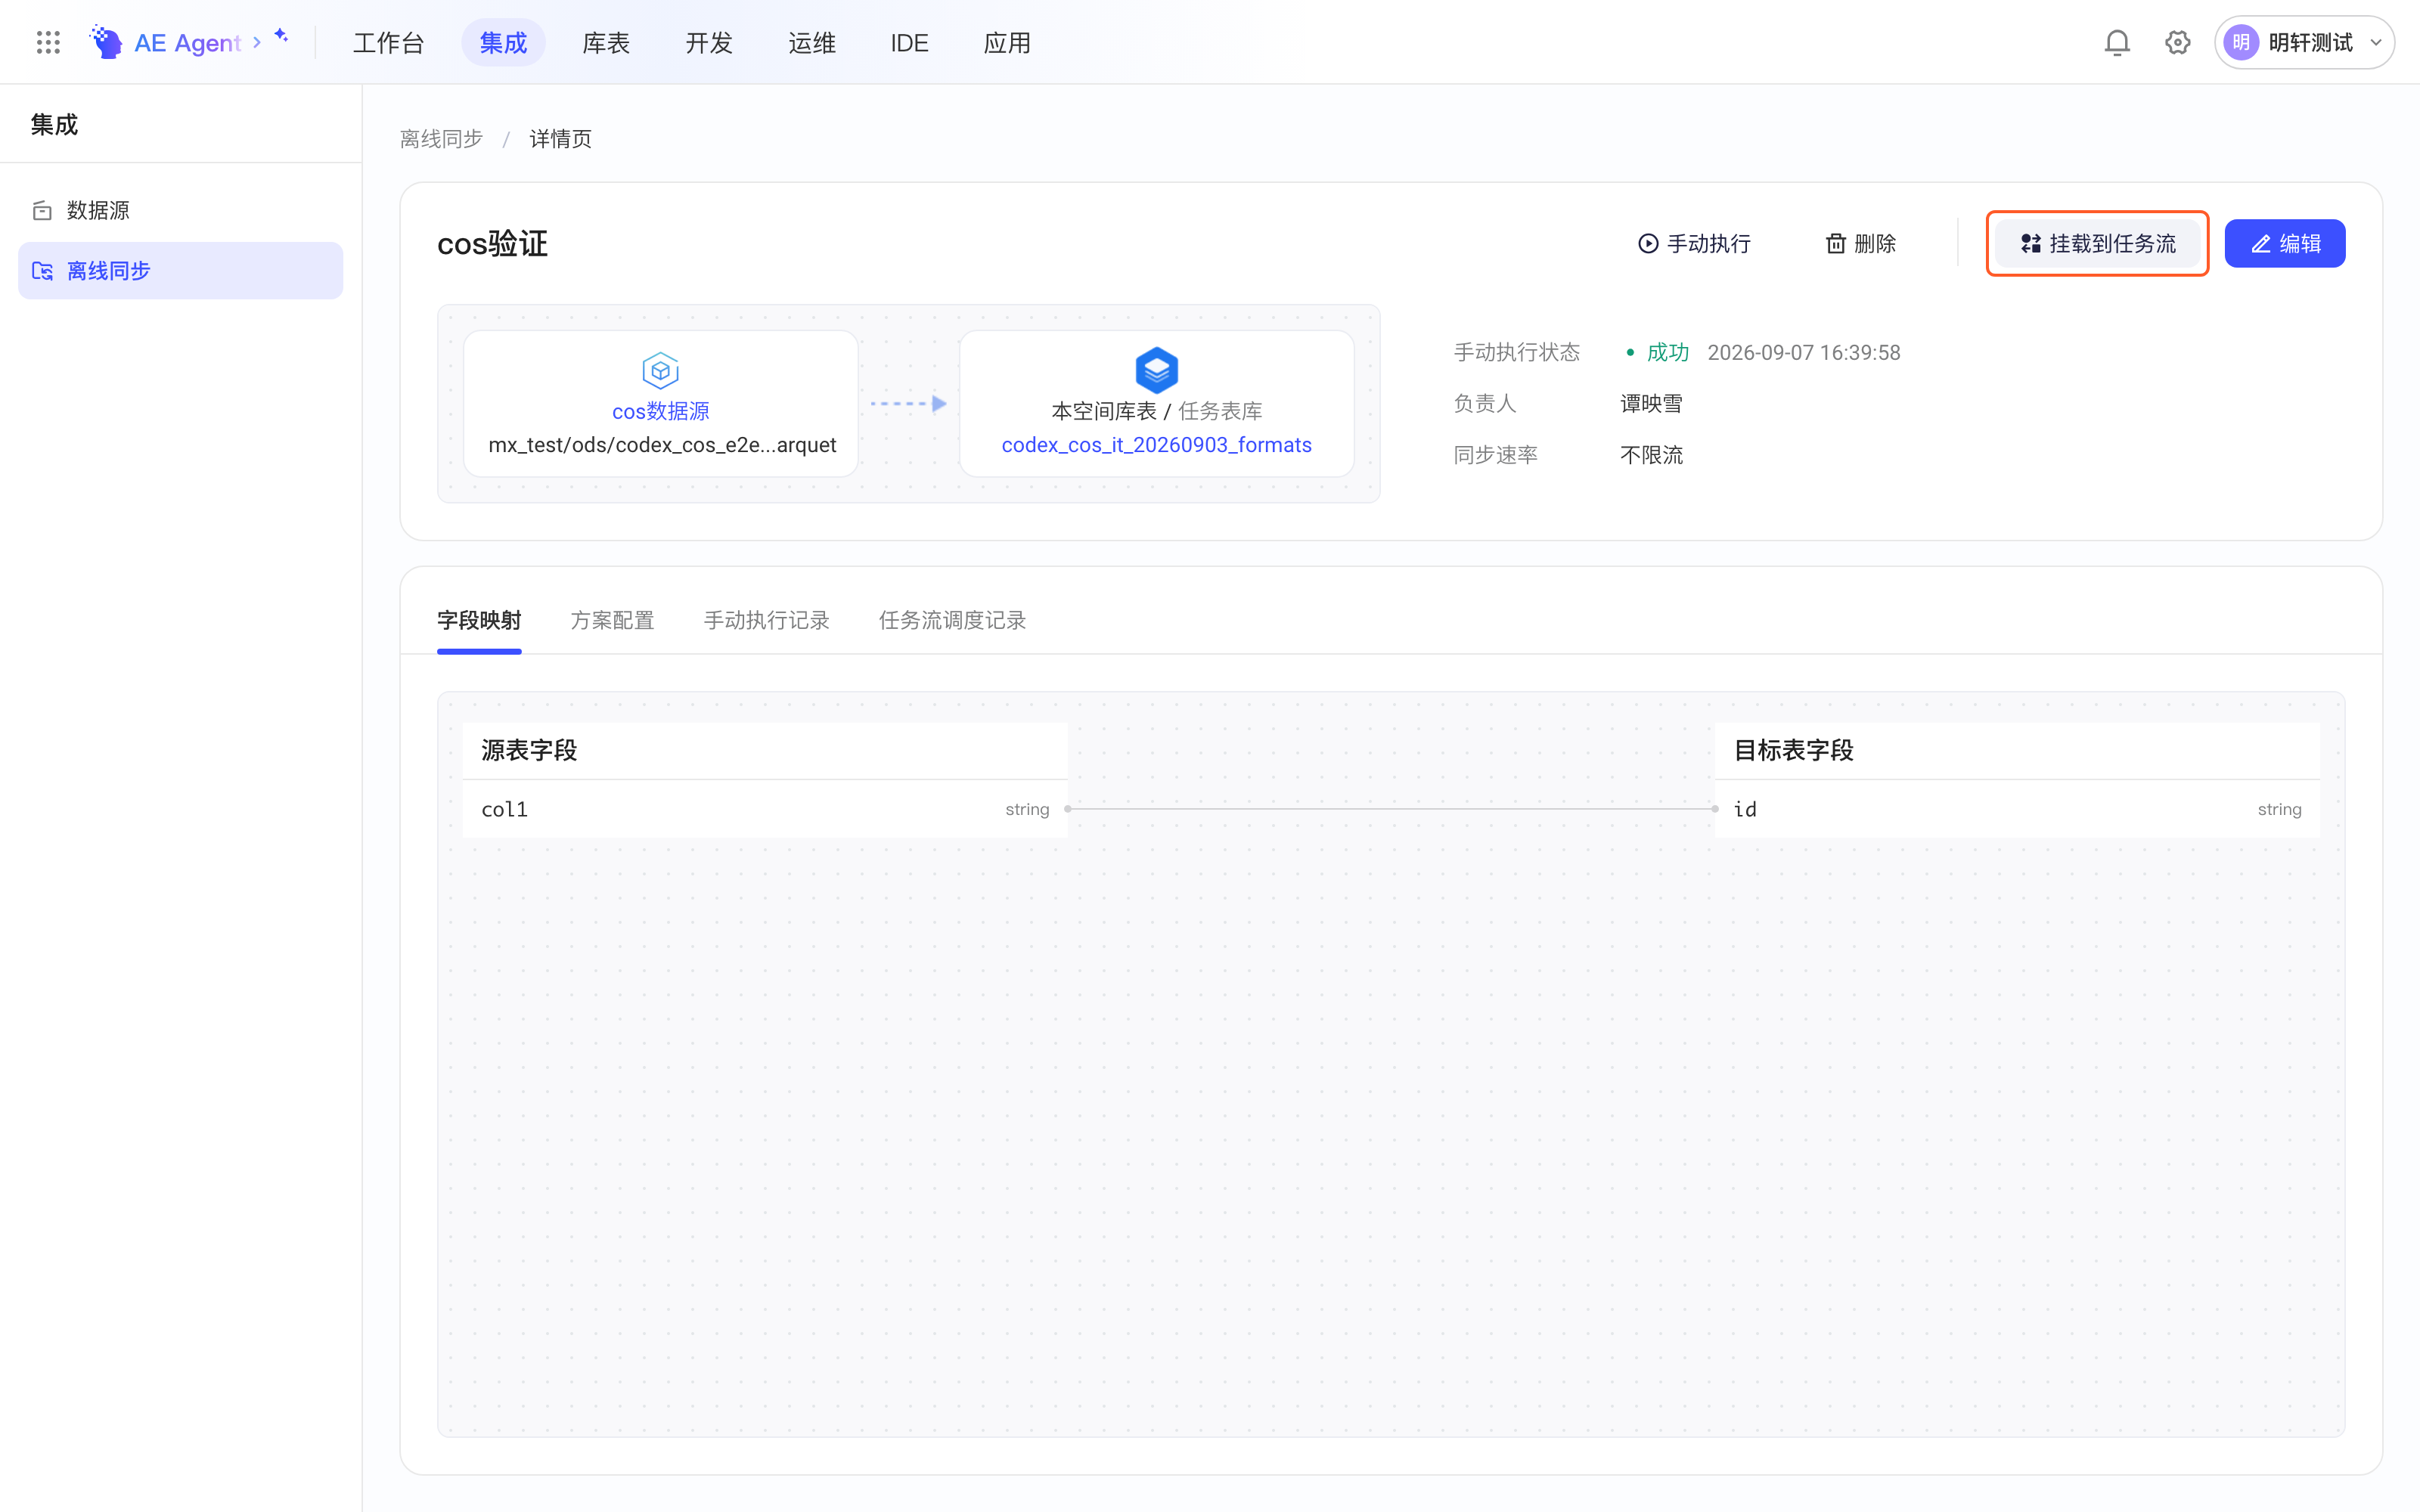Click the col1 source field row
The height and width of the screenshot is (1512, 2420).
[x=765, y=809]
